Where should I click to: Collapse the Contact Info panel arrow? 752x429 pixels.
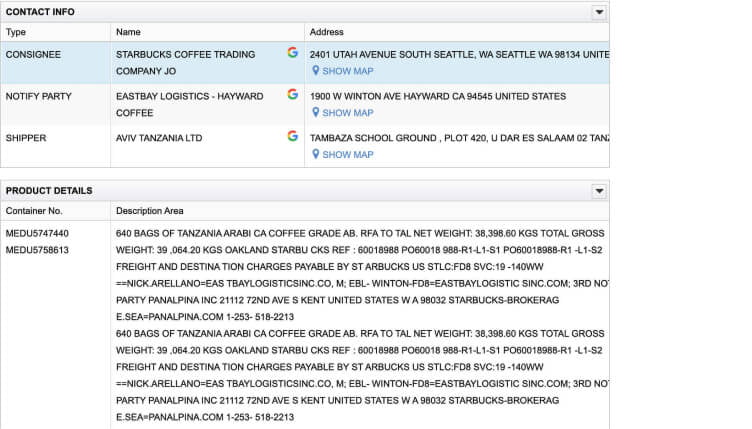click(599, 12)
